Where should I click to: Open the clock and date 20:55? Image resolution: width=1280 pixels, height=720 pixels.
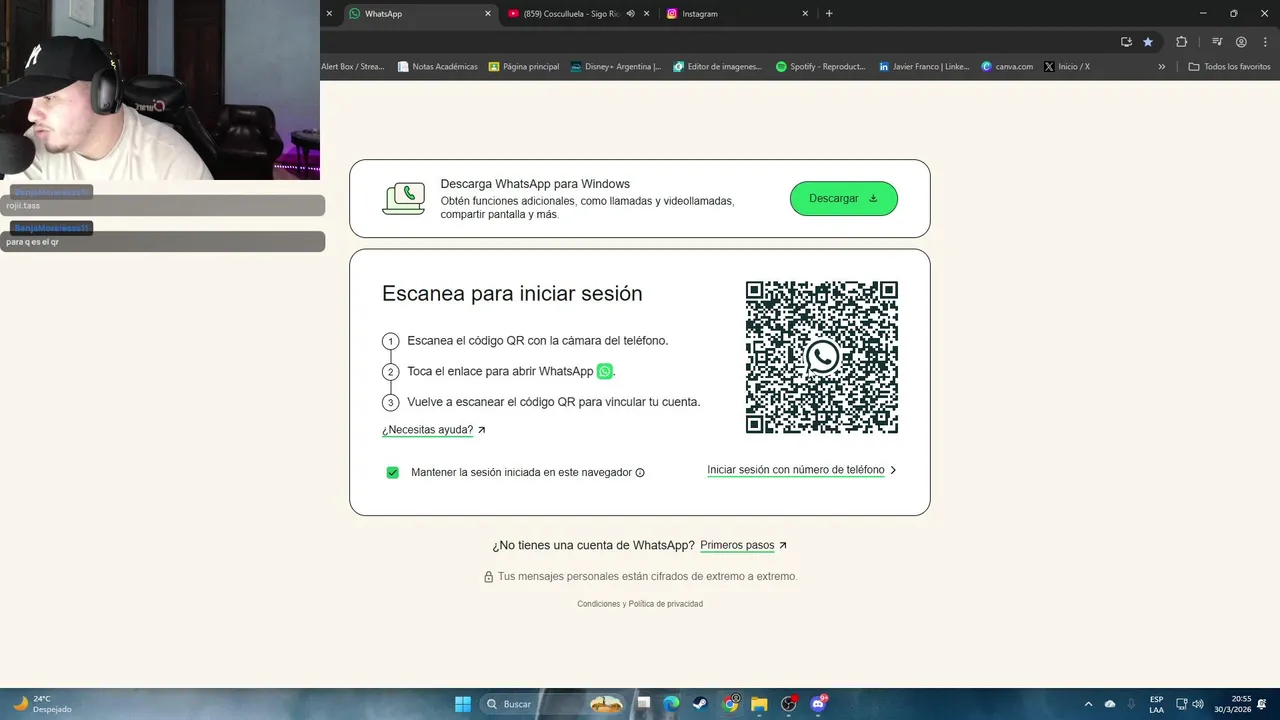coord(1233,704)
